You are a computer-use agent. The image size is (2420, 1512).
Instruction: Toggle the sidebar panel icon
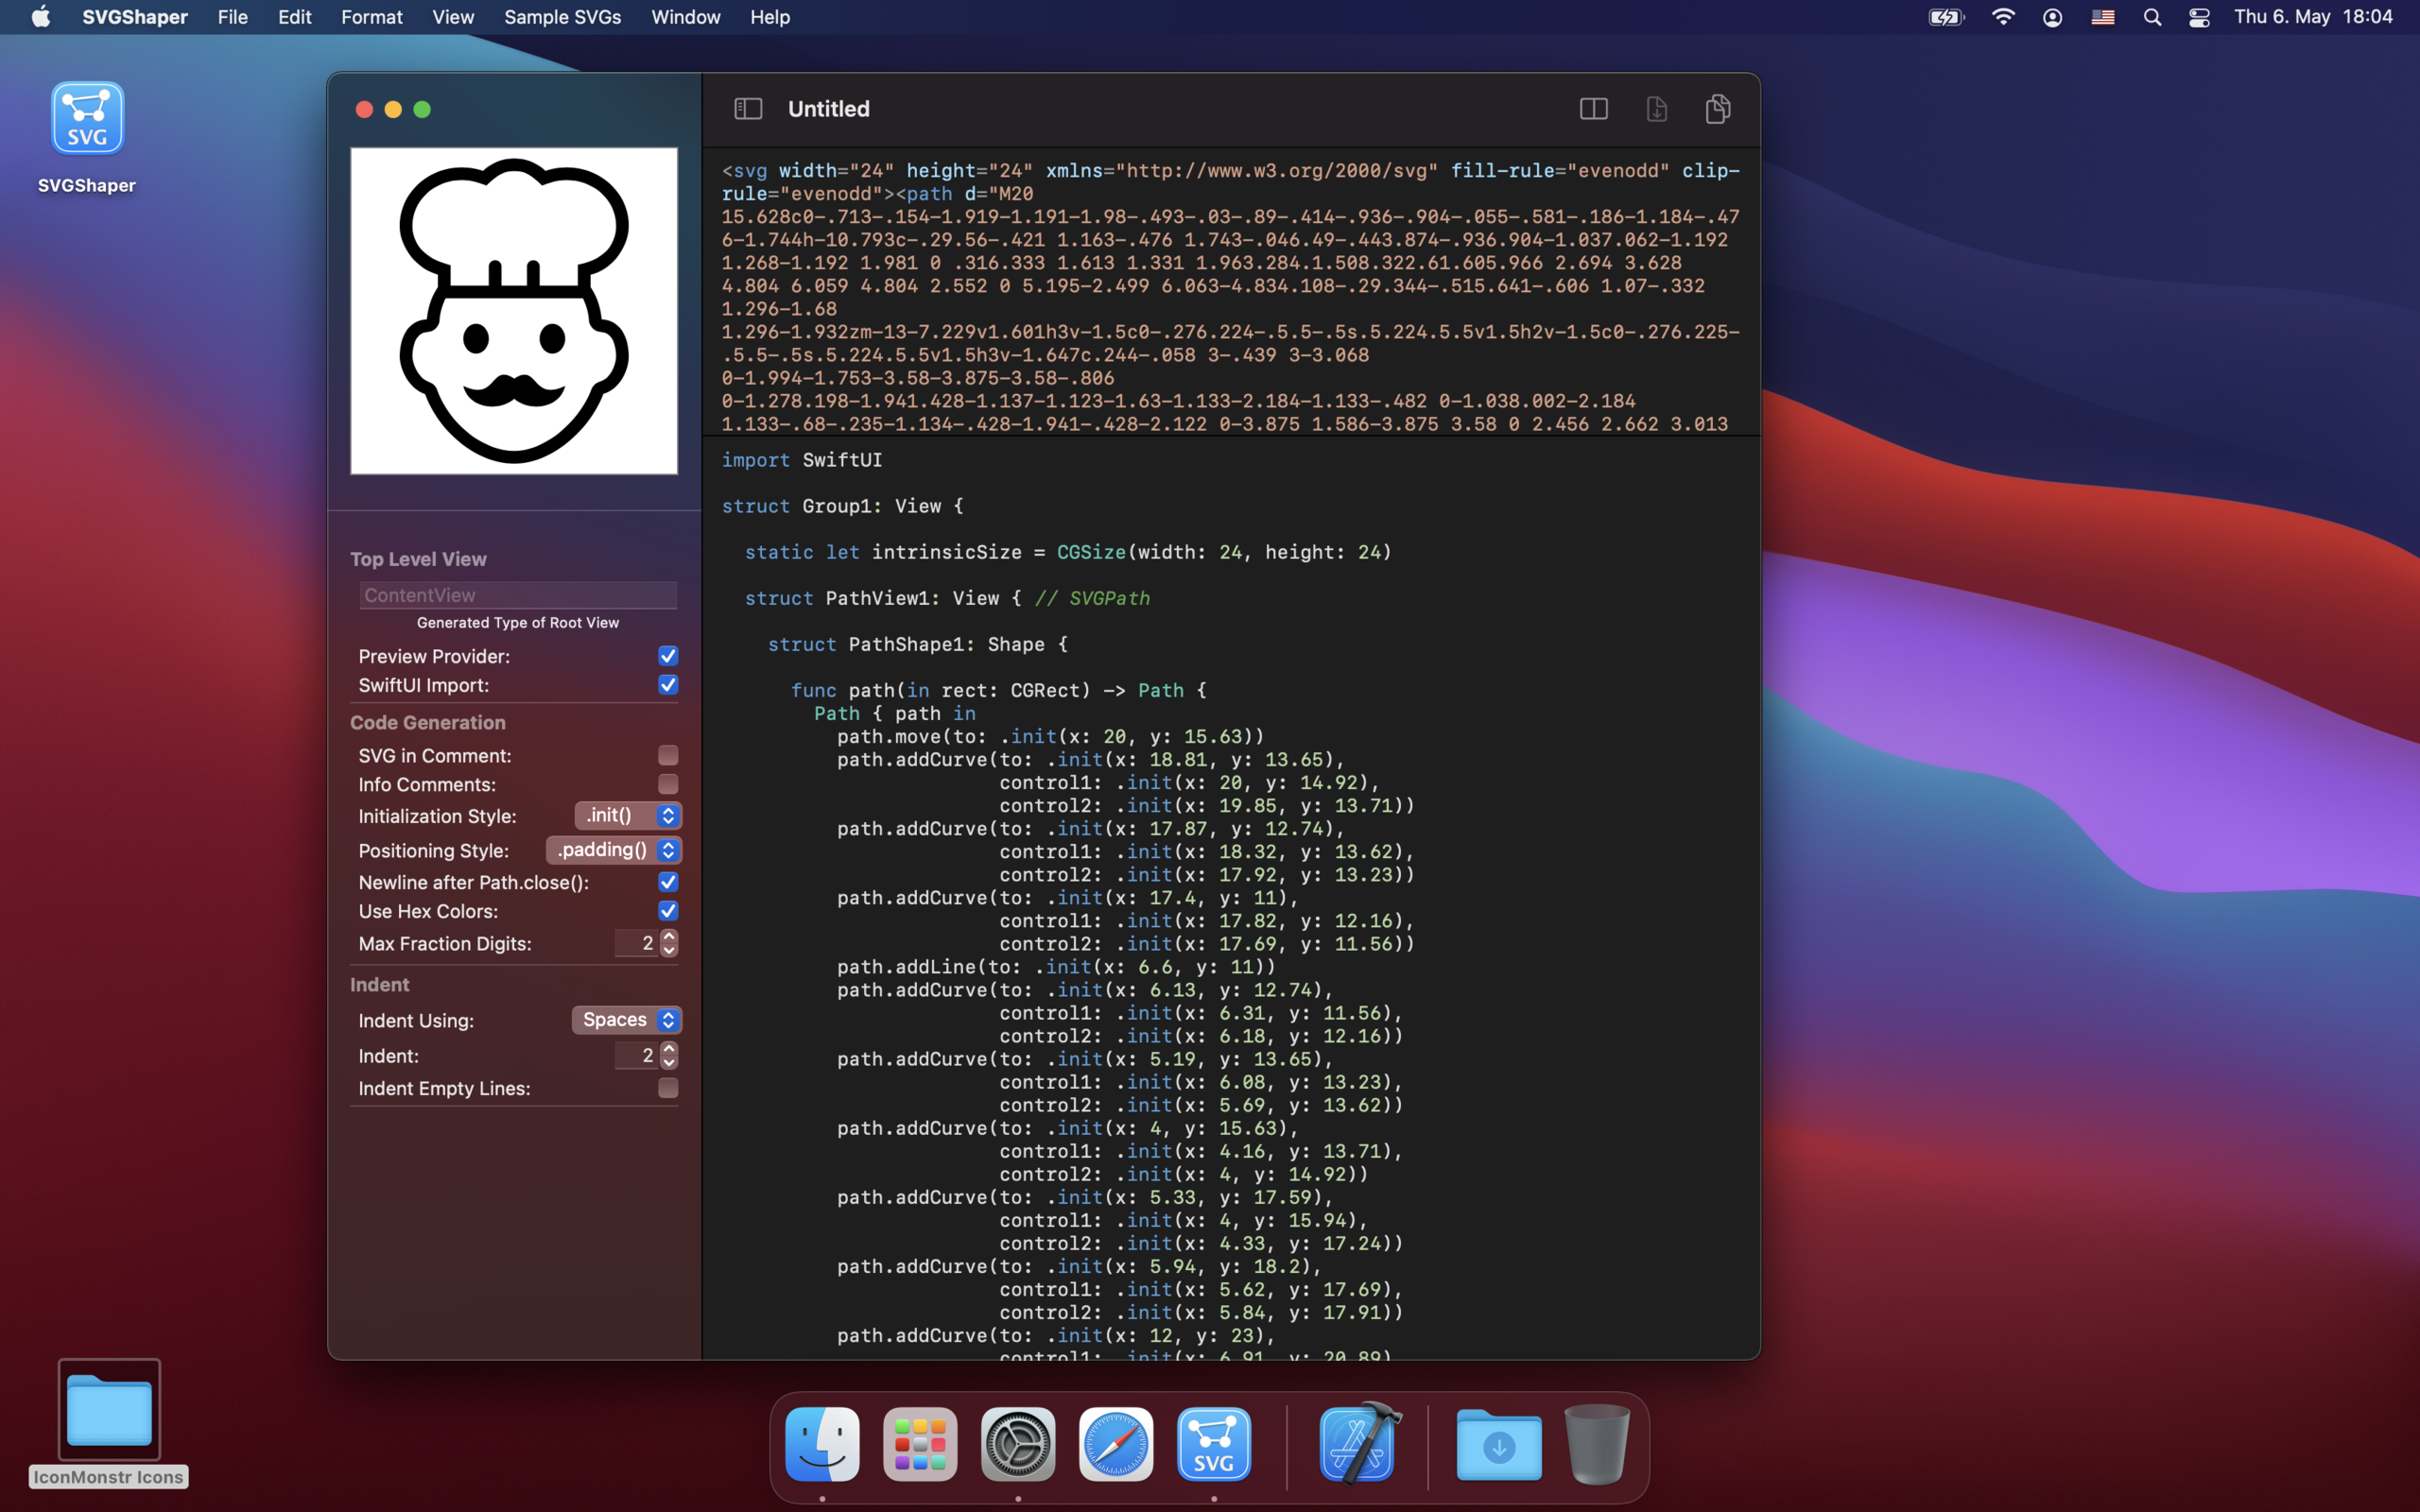pyautogui.click(x=748, y=109)
